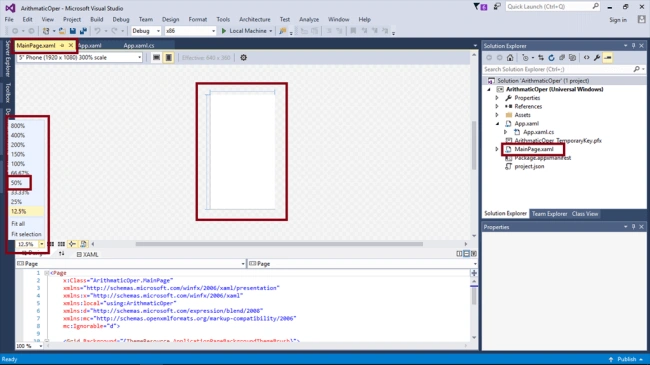Click Sync with Active Document icon
The image size is (650, 365).
[541, 58]
